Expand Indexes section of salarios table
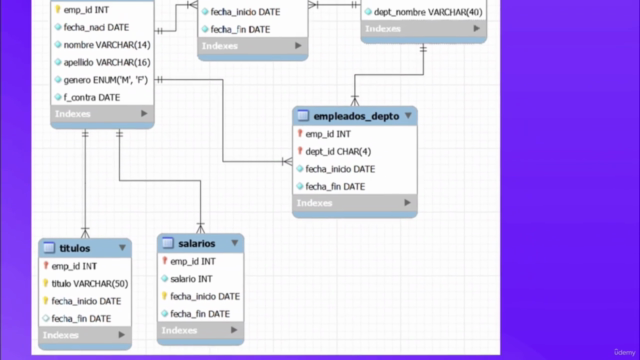The image size is (640, 360). pyautogui.click(x=234, y=330)
